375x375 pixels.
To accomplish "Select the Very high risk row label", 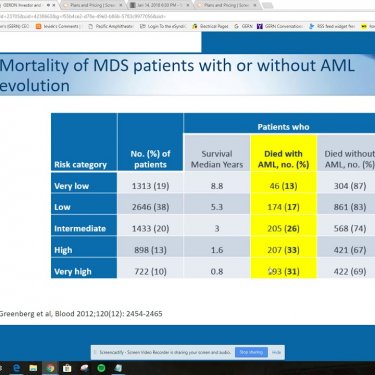I will click(x=84, y=268).
